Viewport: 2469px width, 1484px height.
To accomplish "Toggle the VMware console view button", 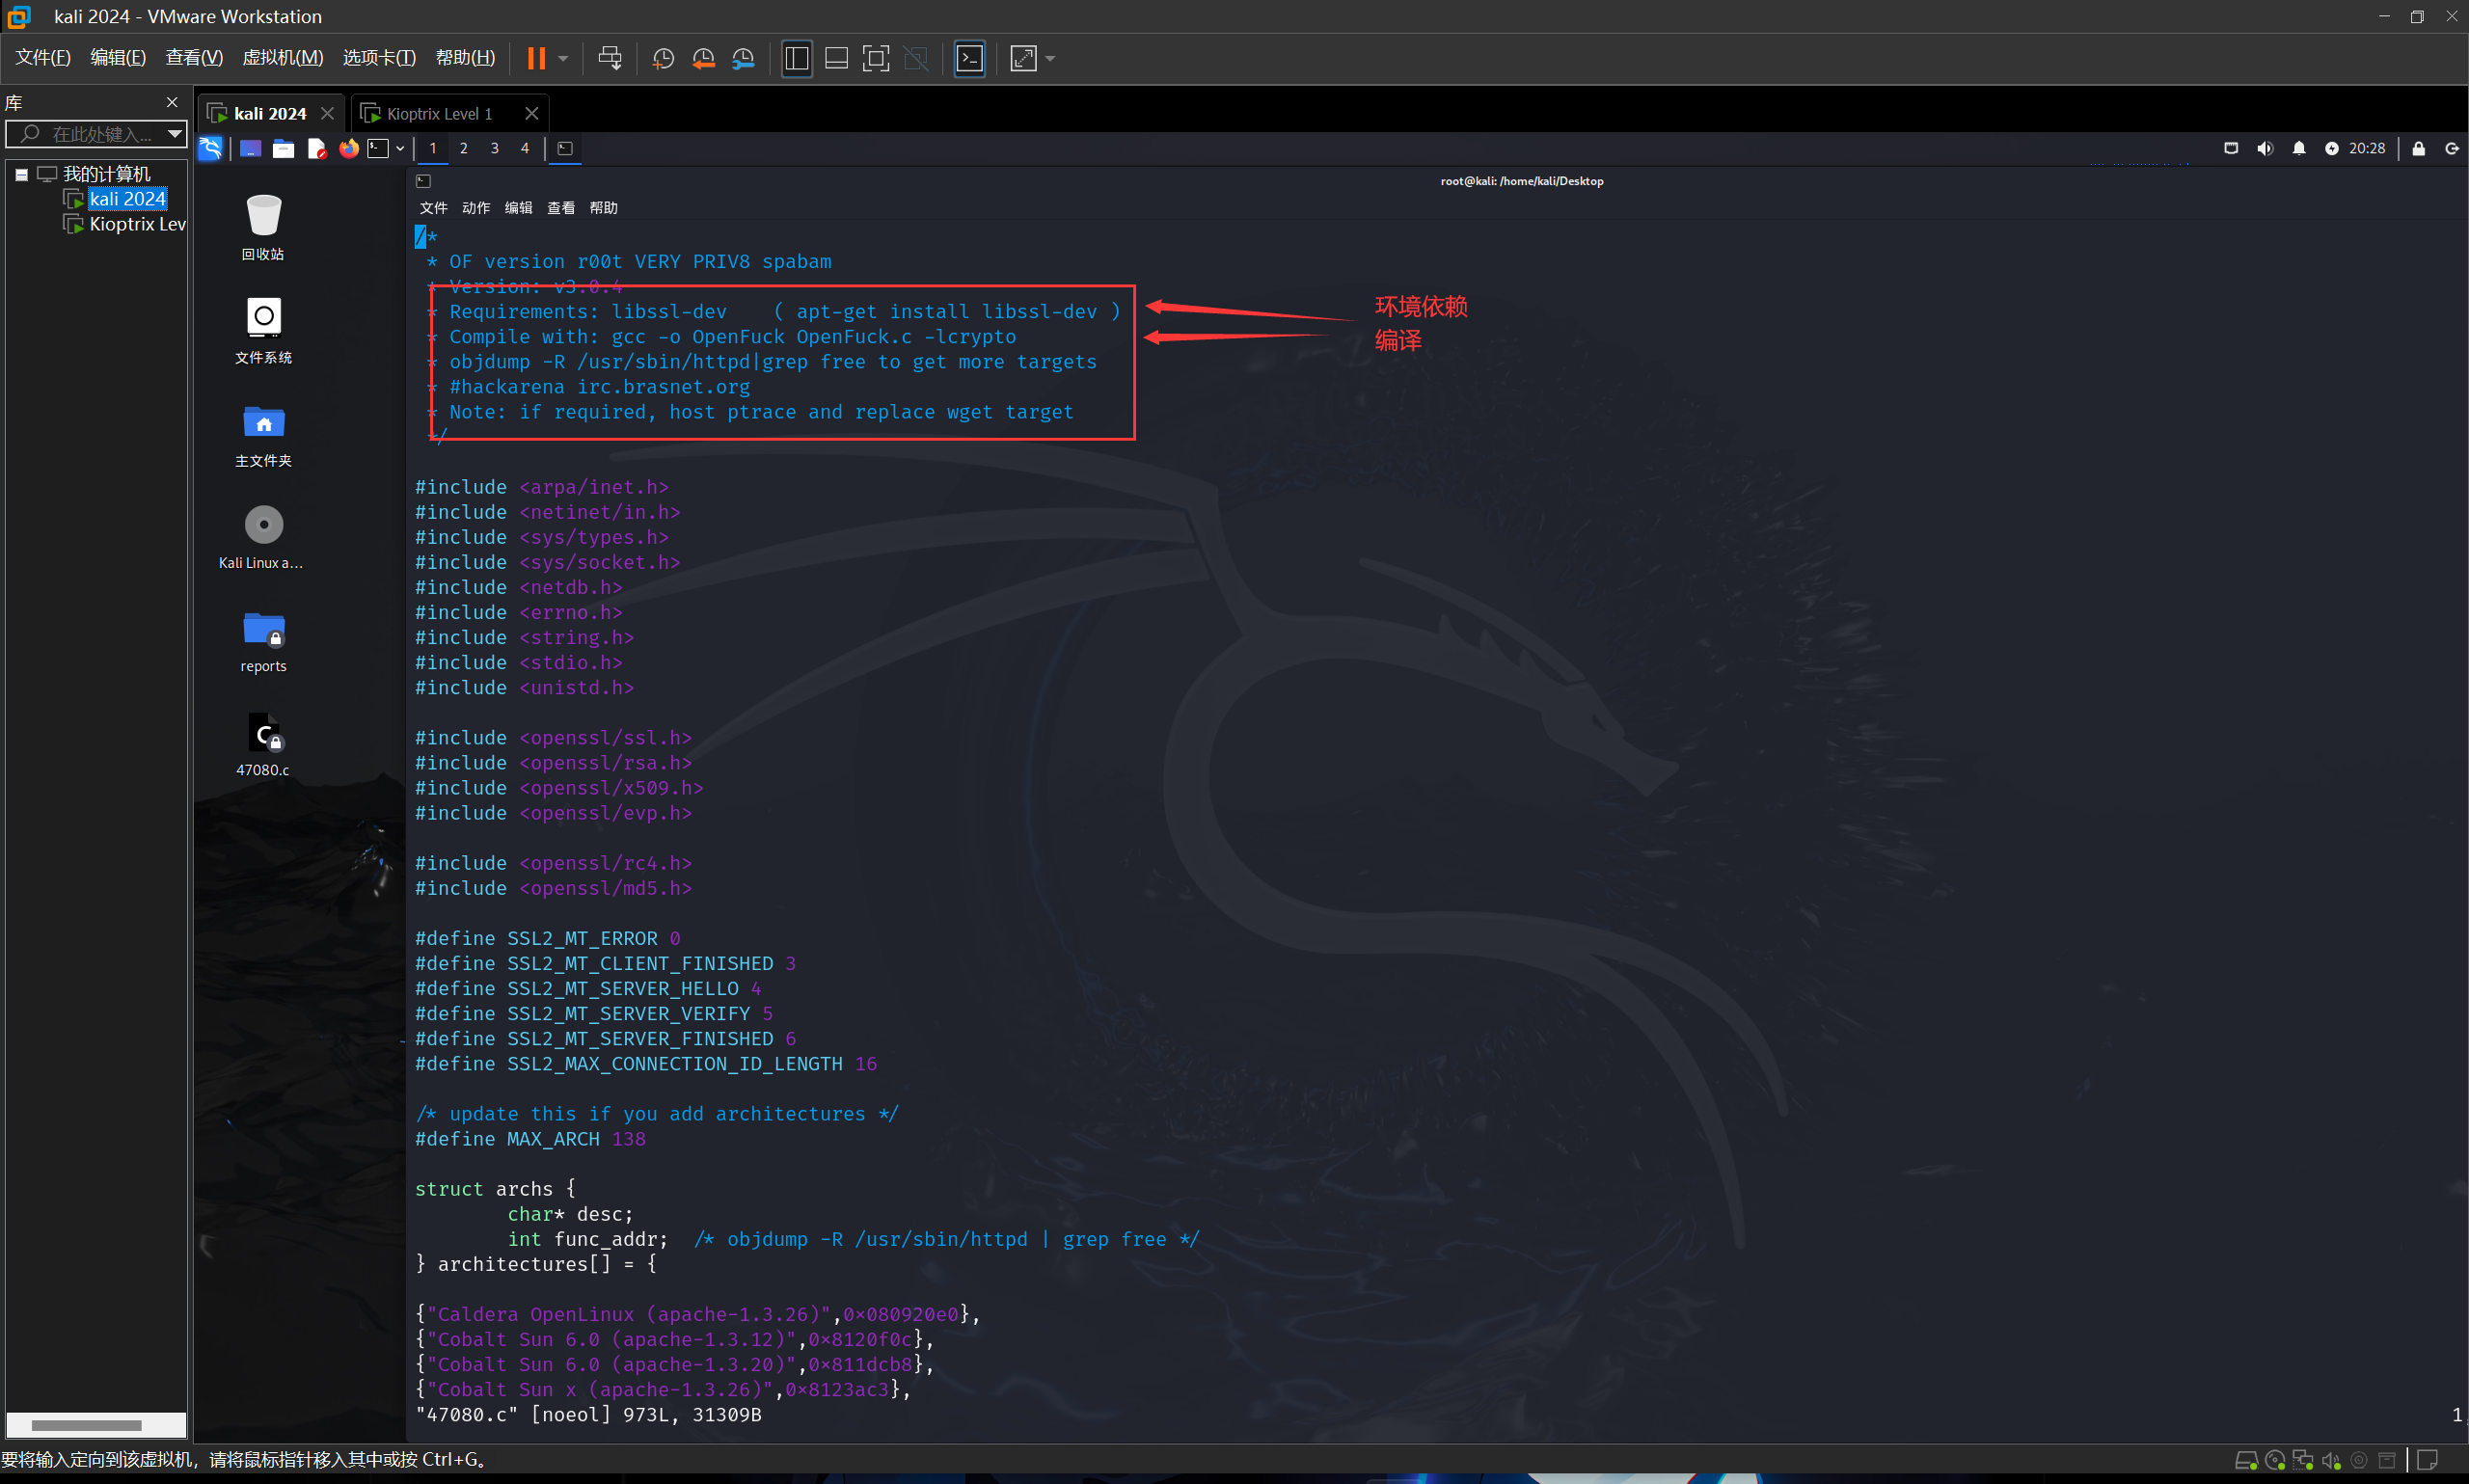I will [969, 58].
